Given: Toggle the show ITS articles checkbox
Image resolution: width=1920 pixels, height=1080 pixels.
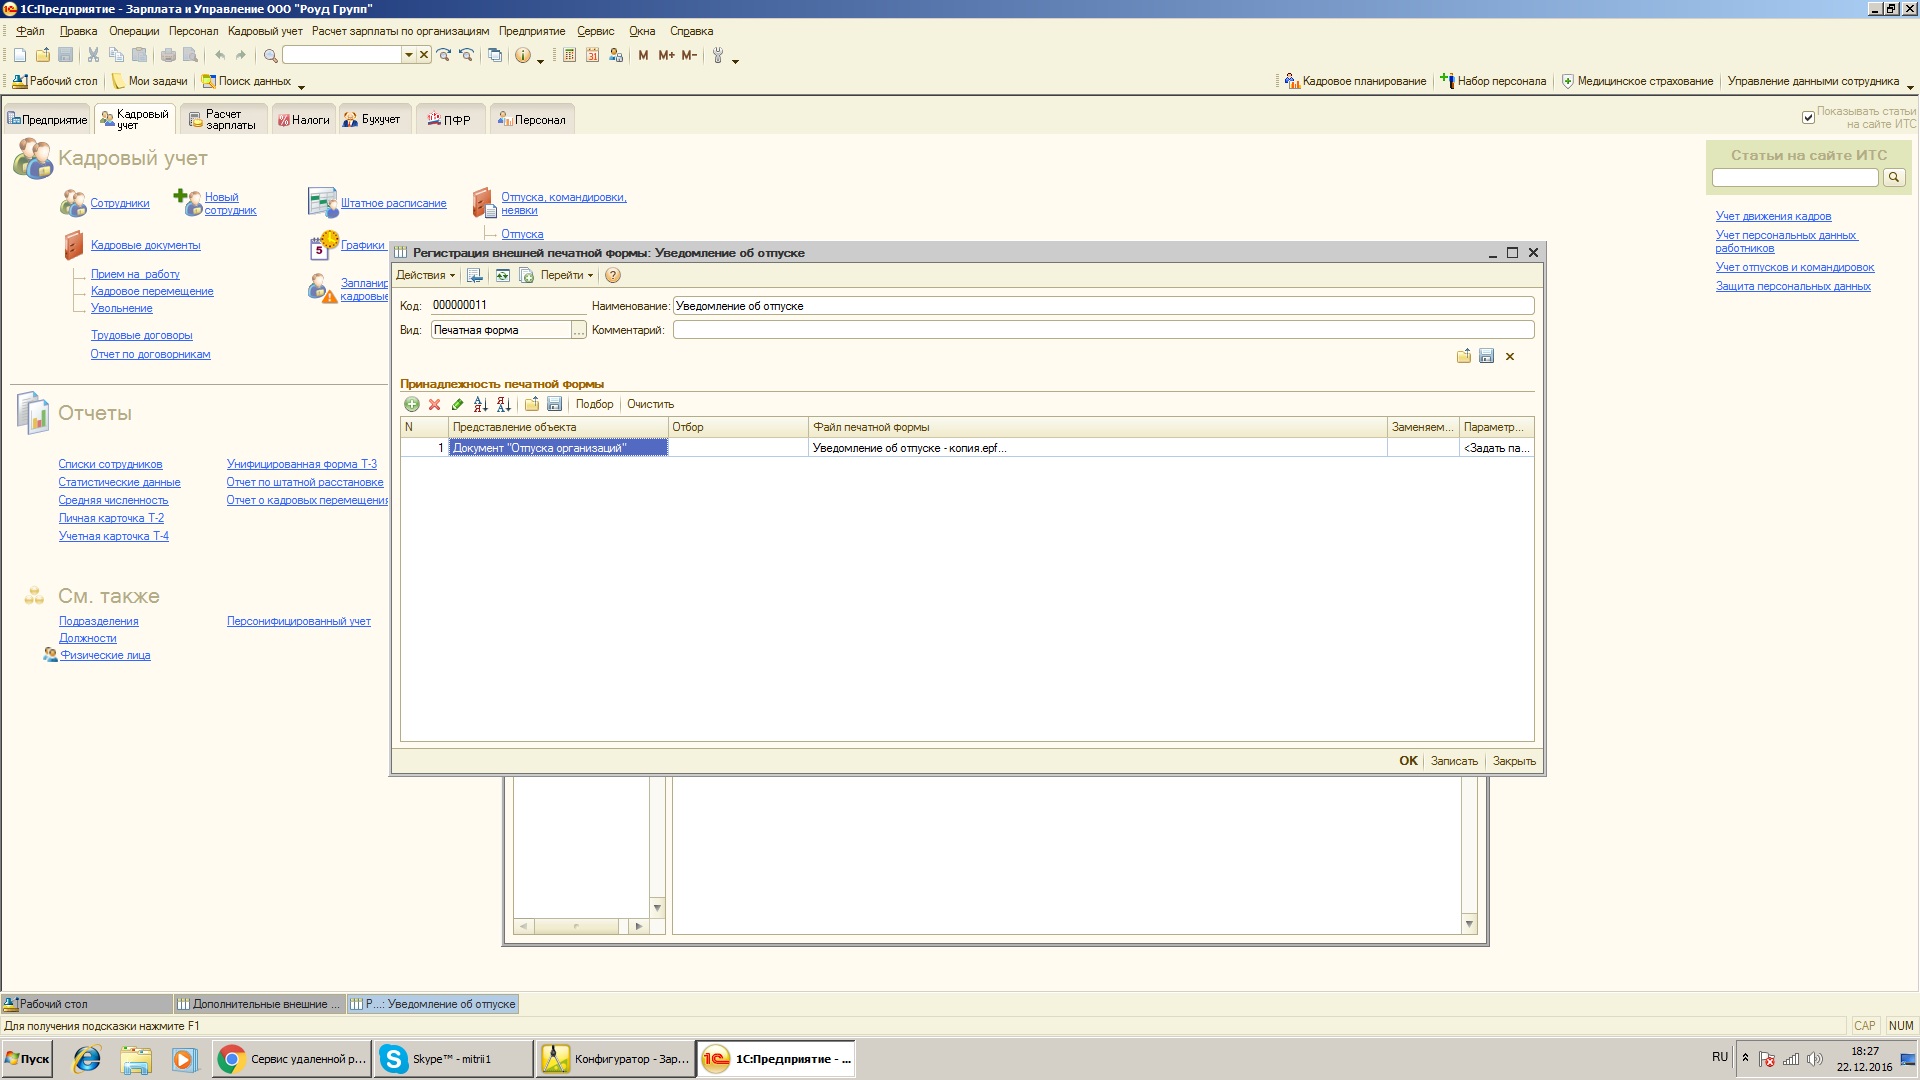Looking at the screenshot, I should (x=1808, y=118).
